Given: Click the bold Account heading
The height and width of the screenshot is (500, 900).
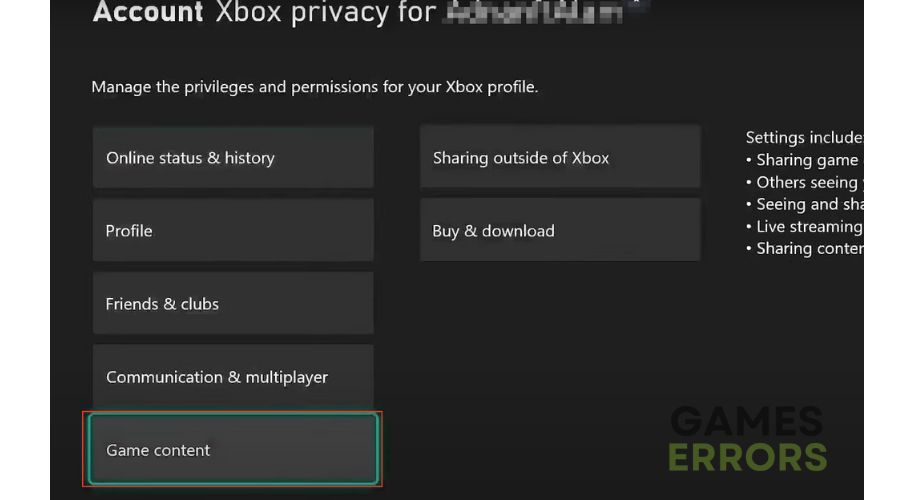Looking at the screenshot, I should [148, 11].
